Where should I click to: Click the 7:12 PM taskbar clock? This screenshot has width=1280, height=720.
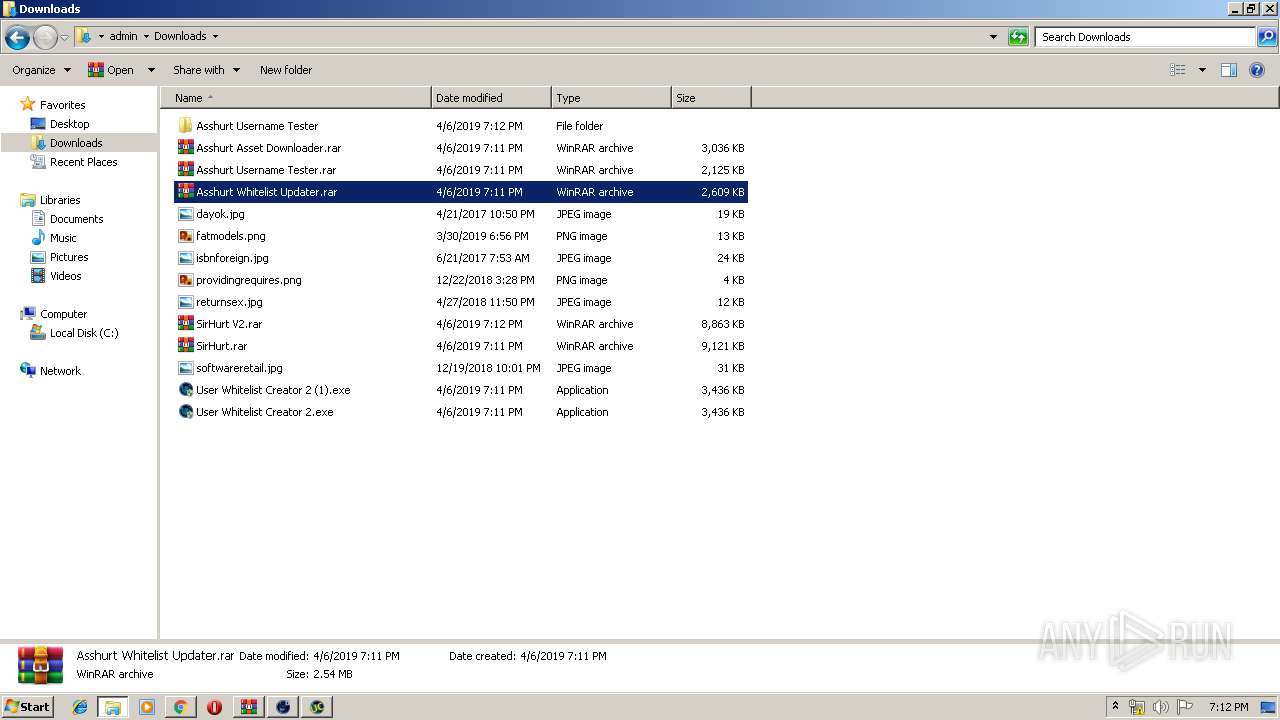[1228, 707]
